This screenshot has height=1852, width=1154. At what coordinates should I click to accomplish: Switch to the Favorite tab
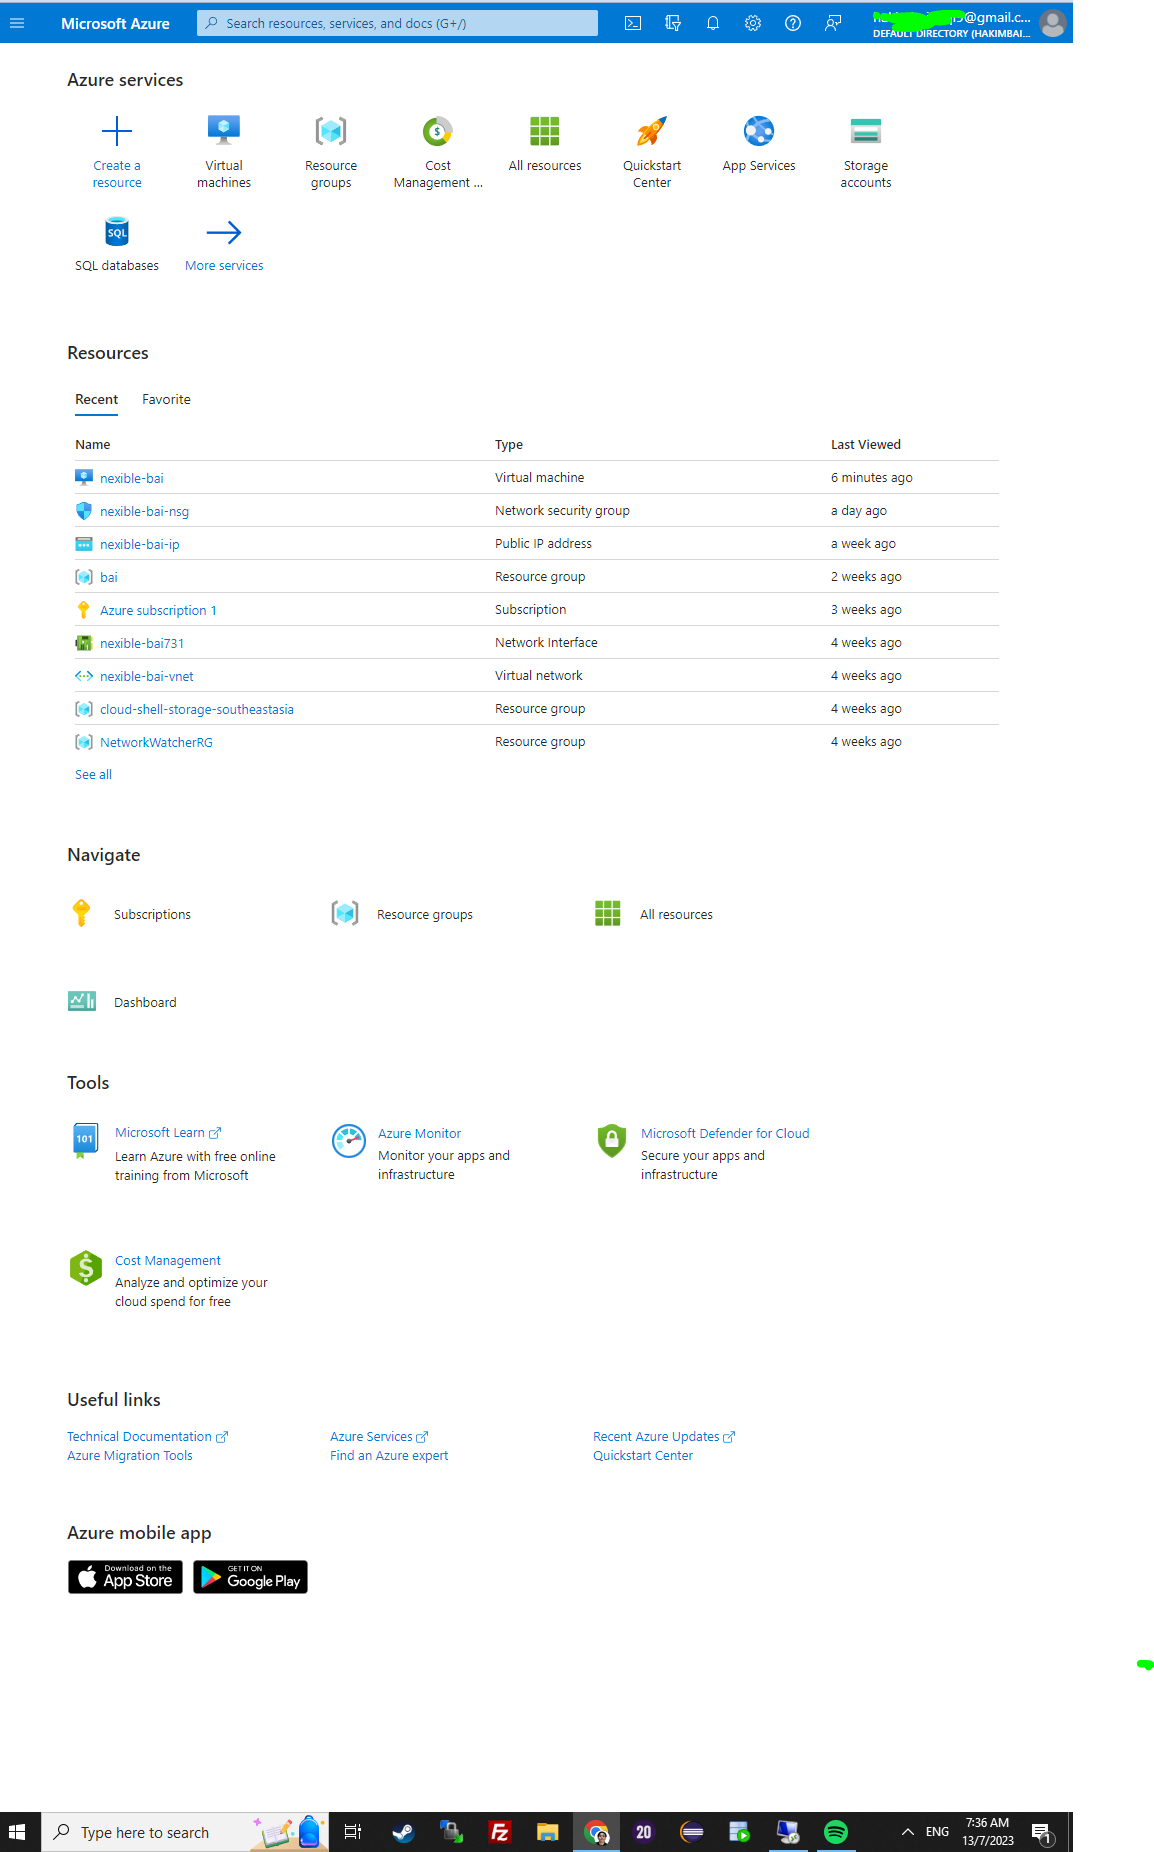(x=166, y=400)
